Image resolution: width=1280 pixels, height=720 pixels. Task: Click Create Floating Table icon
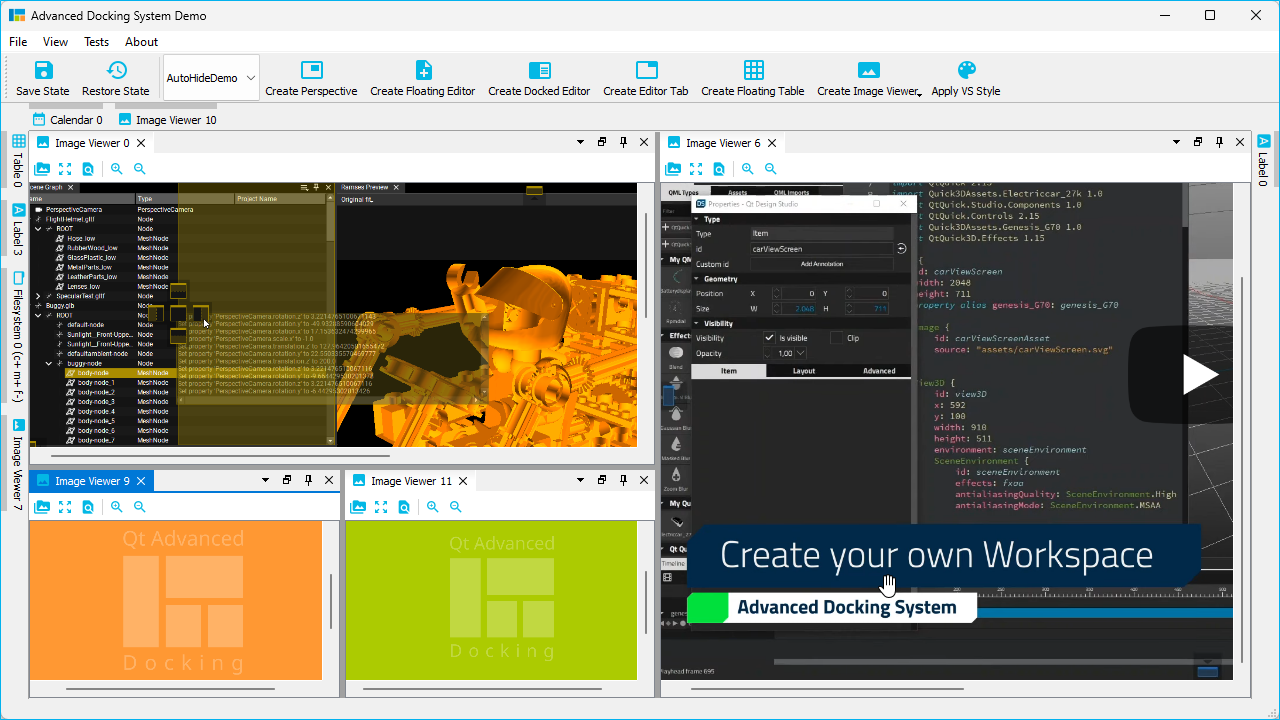pos(753,70)
